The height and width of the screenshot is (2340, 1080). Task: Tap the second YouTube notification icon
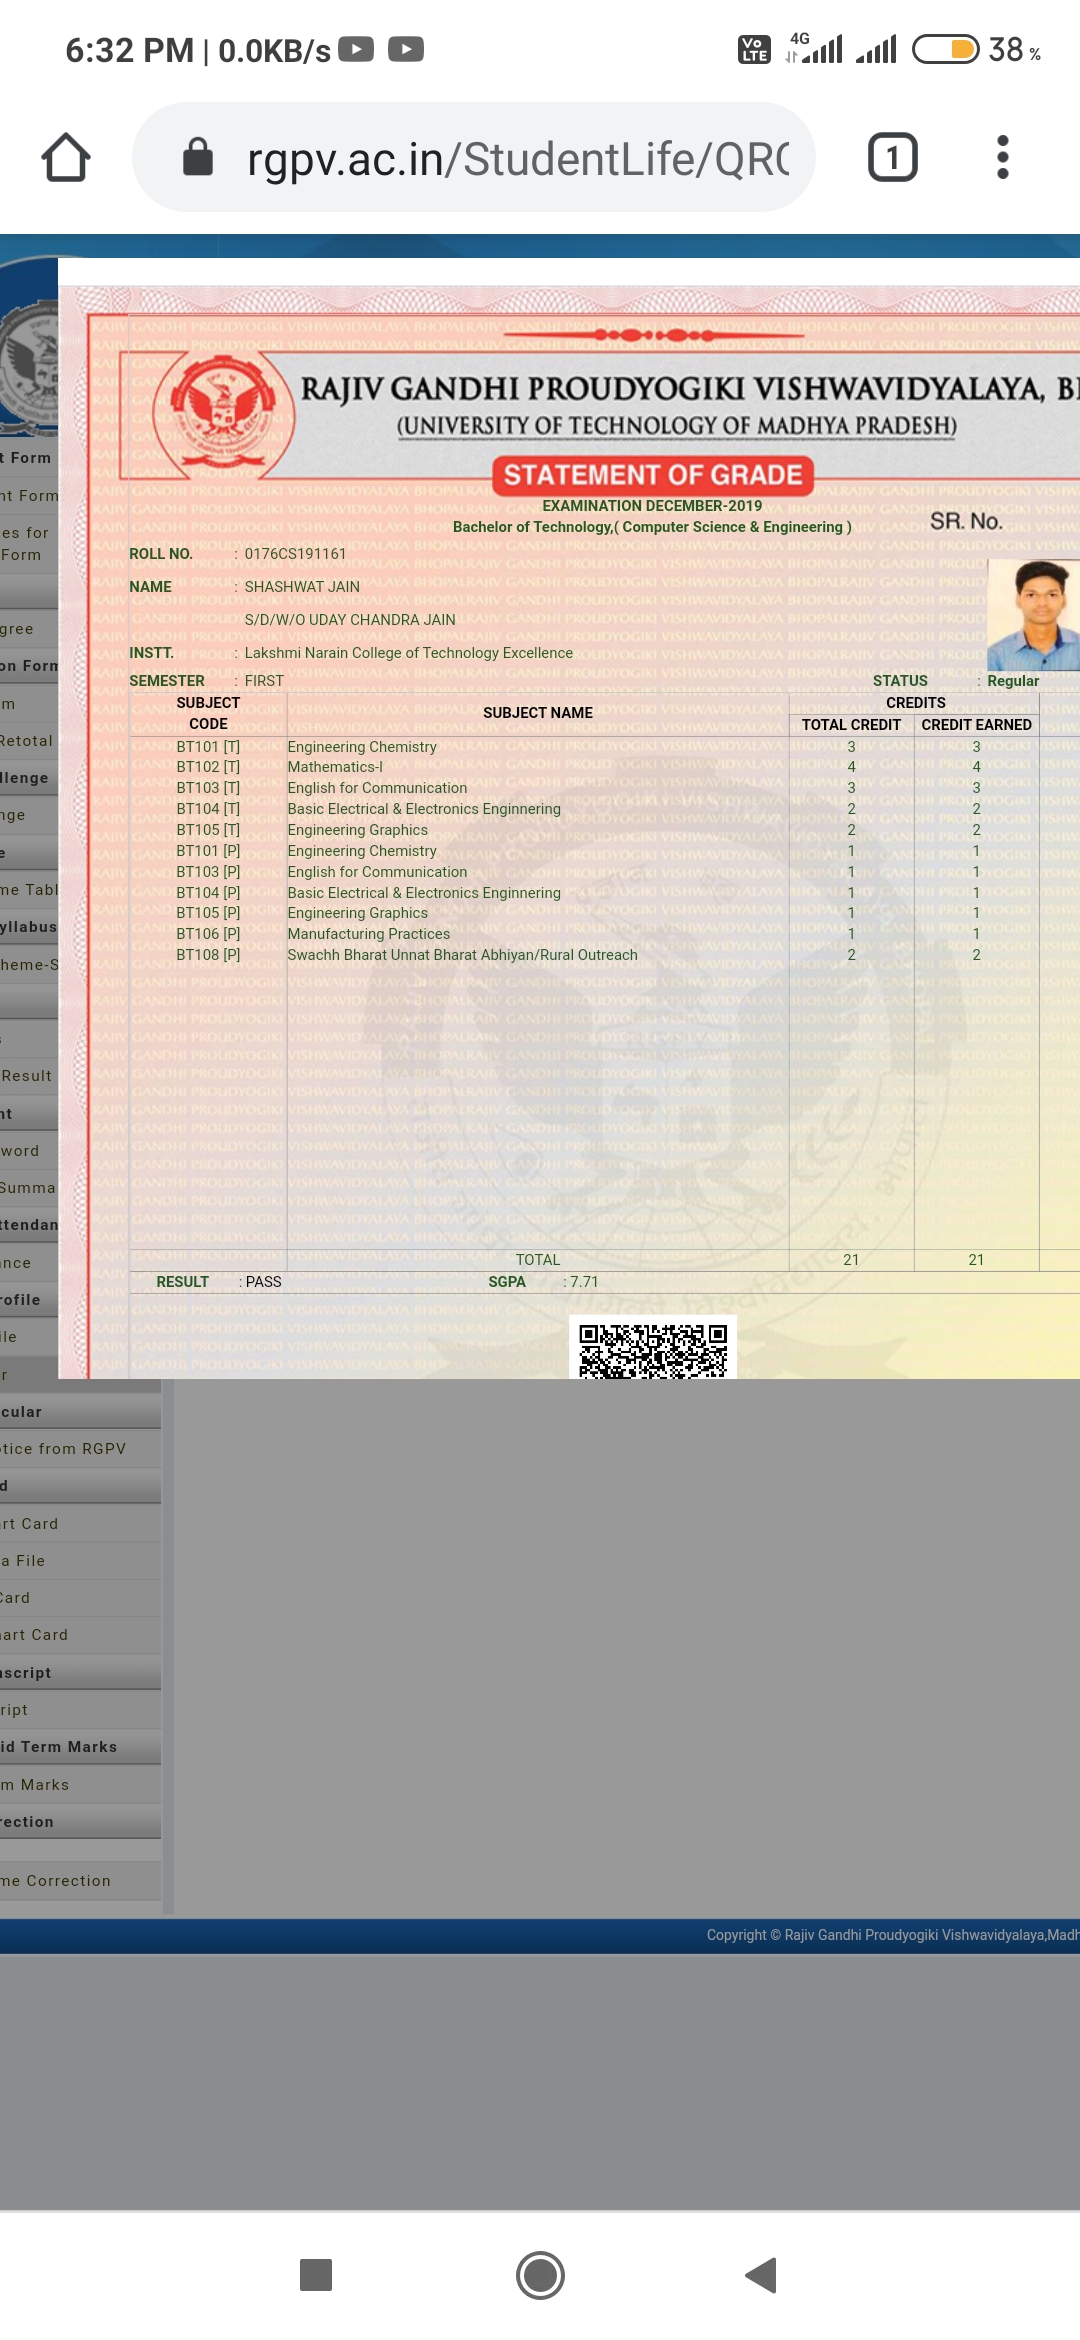[406, 49]
